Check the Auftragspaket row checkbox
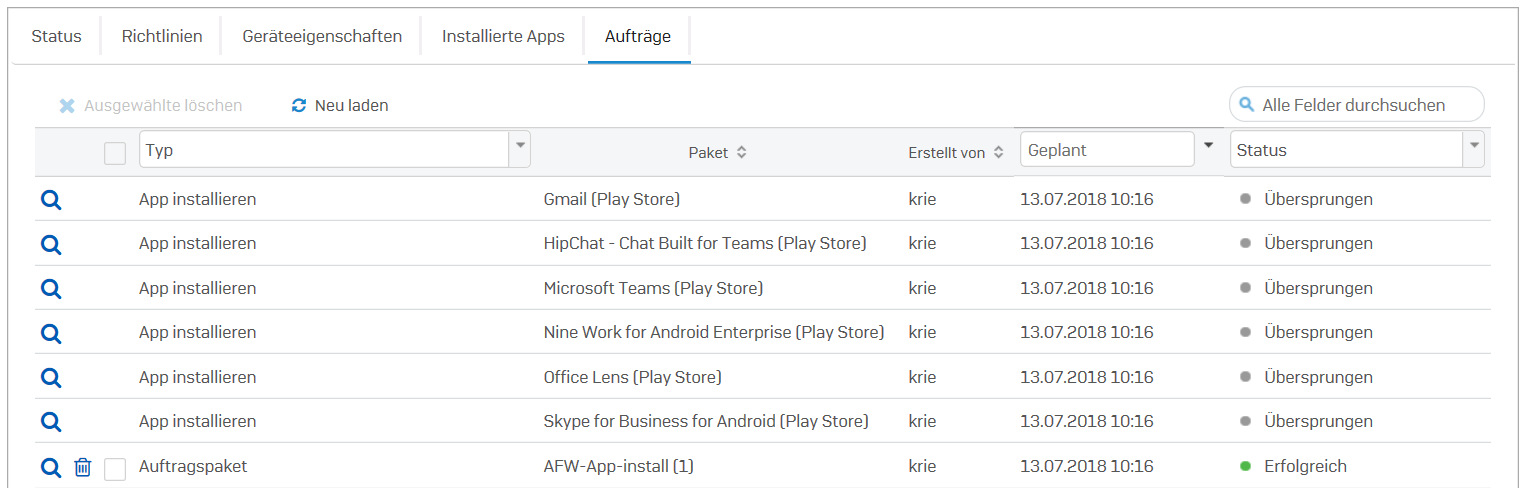This screenshot has width=1525, height=488. pos(115,469)
